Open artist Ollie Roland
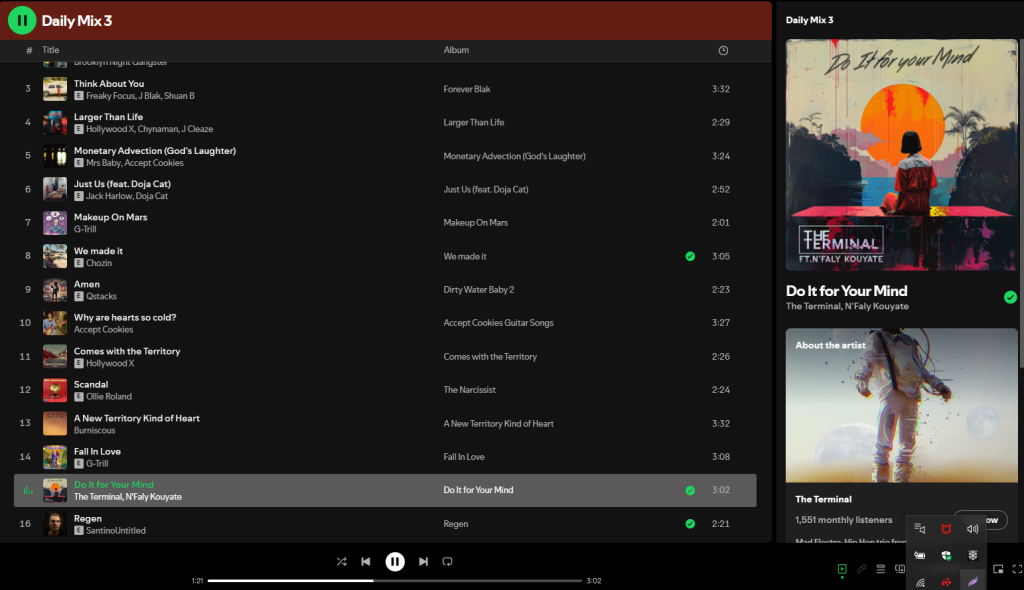Screen dimensions: 1024x590 (109, 397)
